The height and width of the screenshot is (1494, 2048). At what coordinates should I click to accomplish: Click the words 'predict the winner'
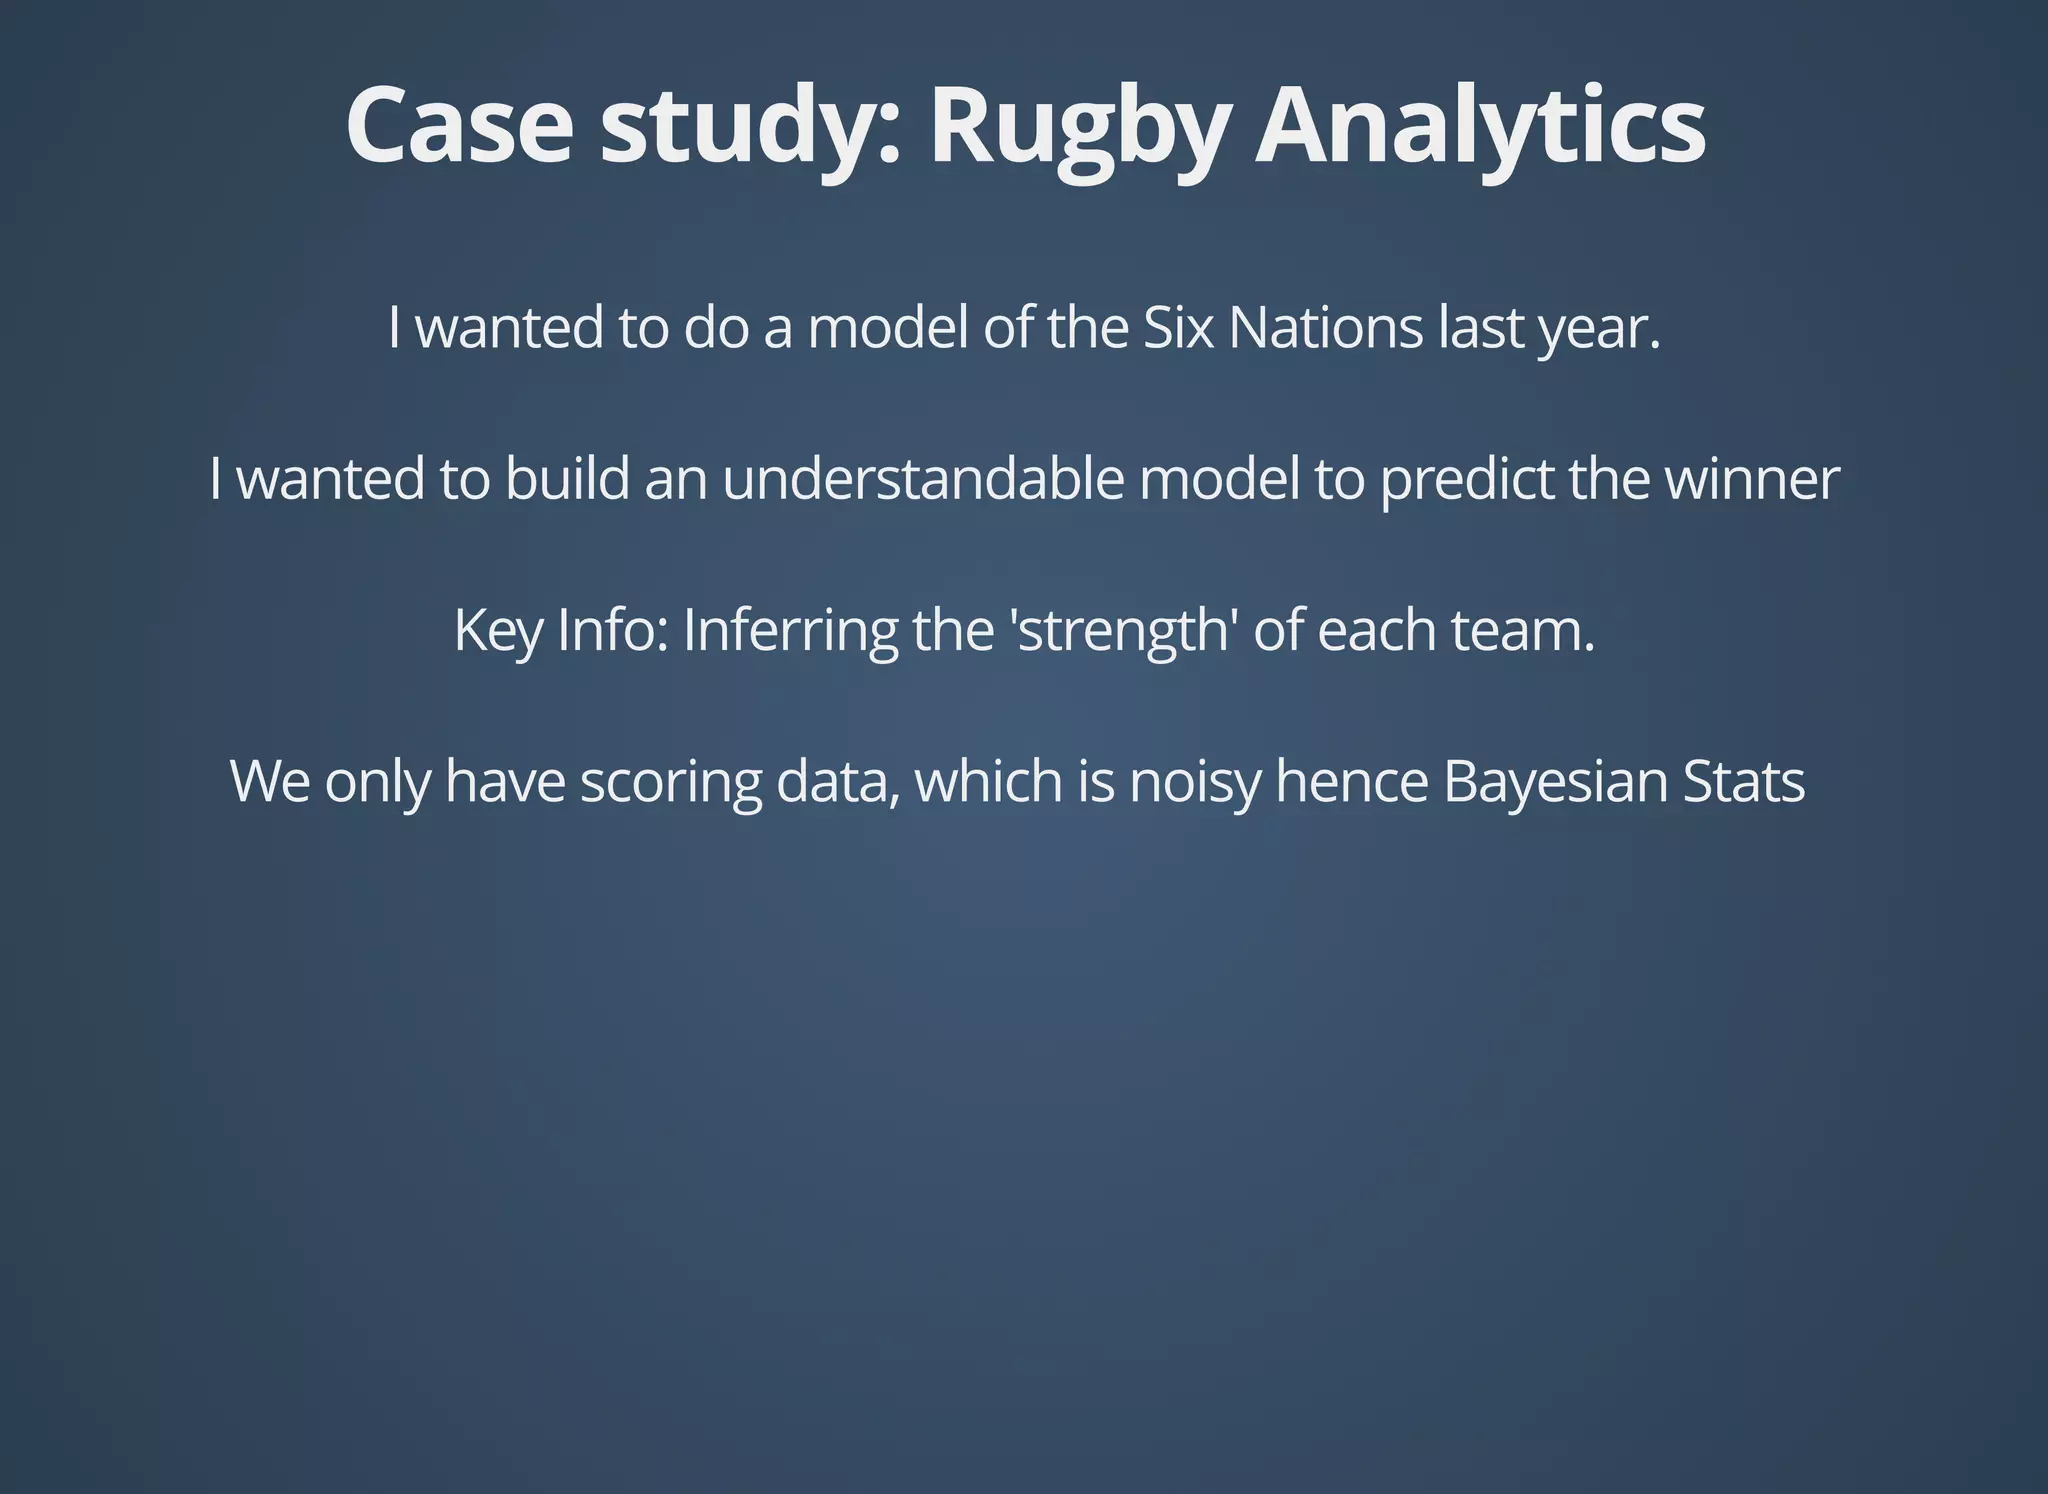pos(1610,479)
